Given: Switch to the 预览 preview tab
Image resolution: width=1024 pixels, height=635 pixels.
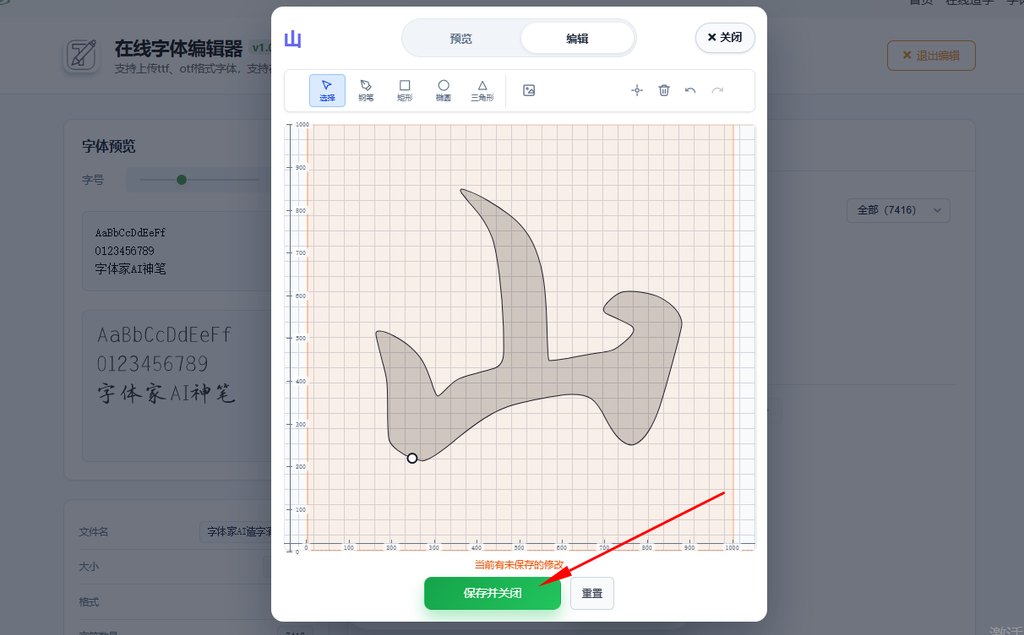Looking at the screenshot, I should (461, 38).
